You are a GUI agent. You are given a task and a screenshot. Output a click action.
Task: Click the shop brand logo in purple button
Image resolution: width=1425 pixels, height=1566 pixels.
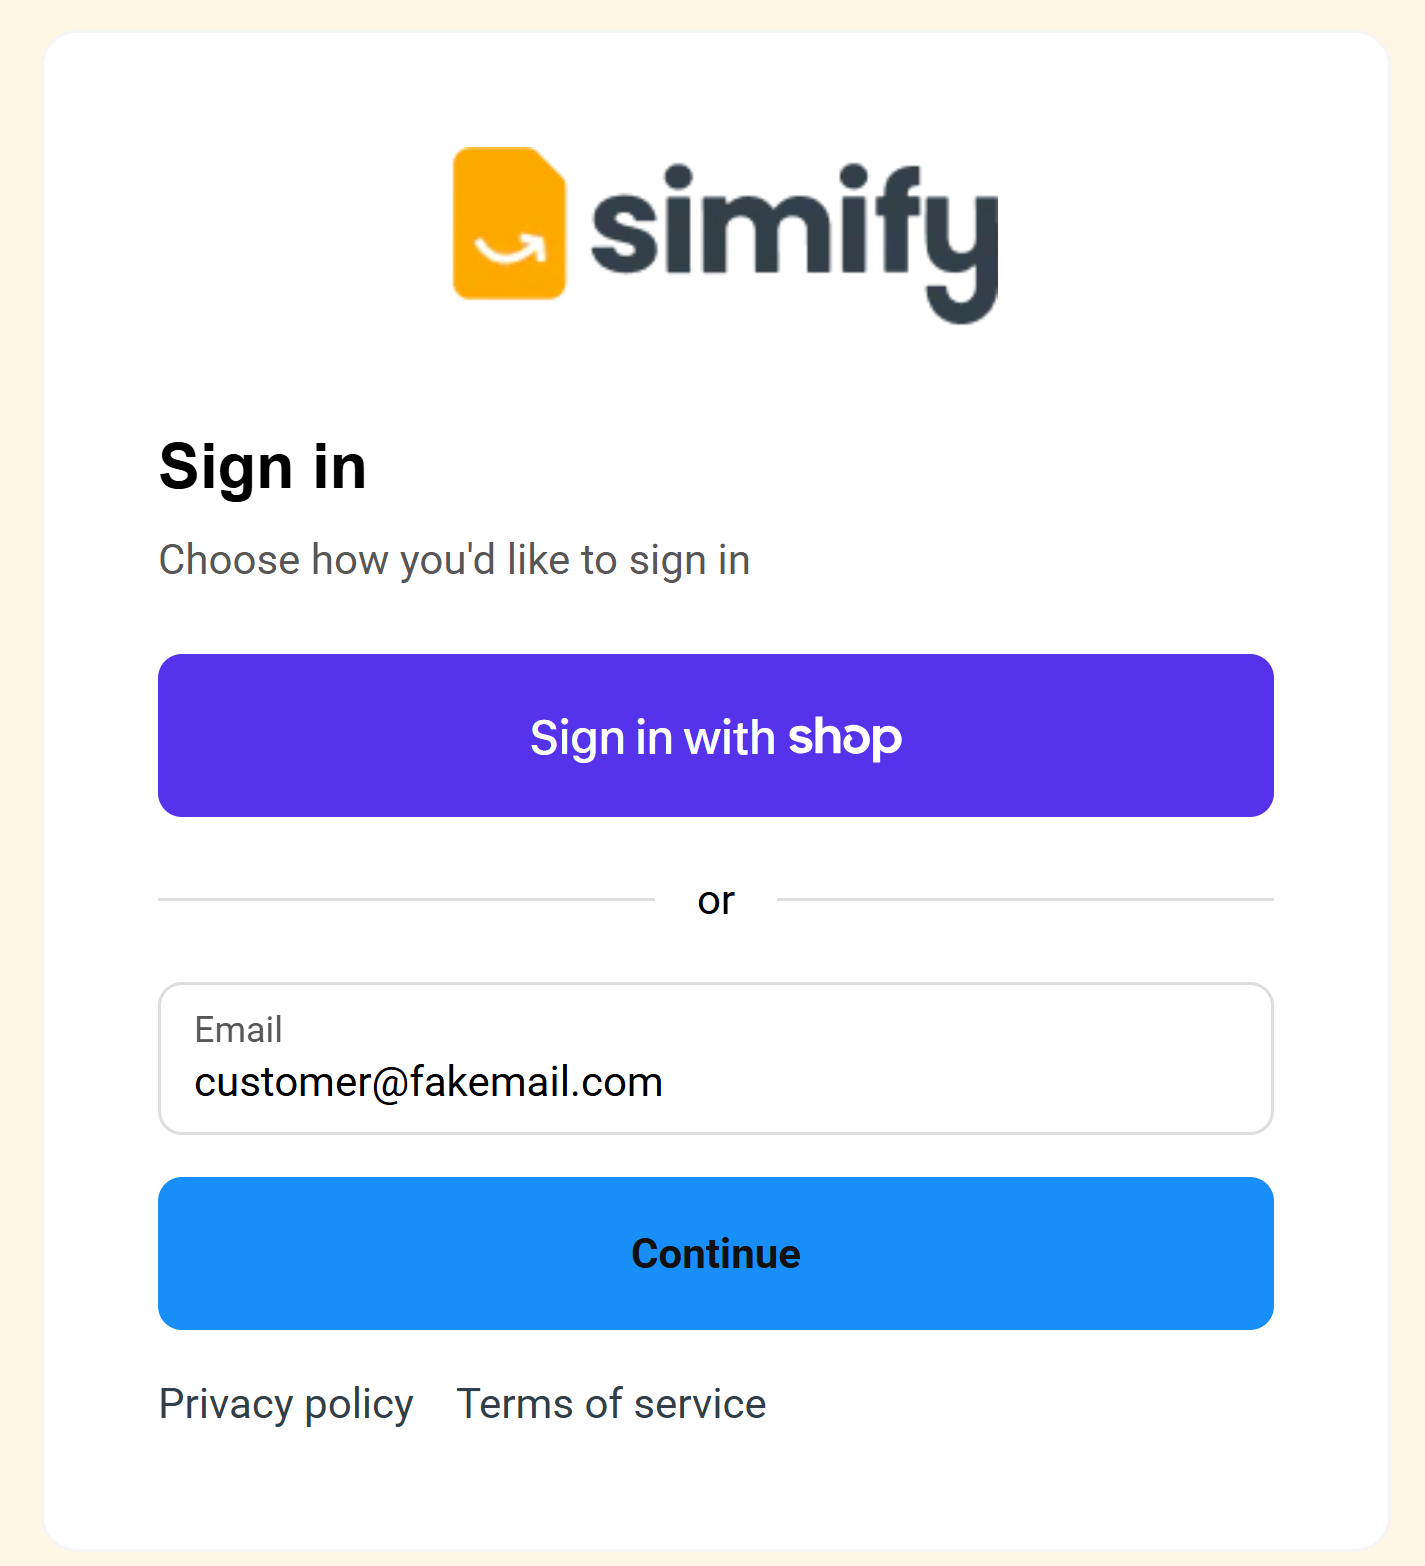[845, 737]
